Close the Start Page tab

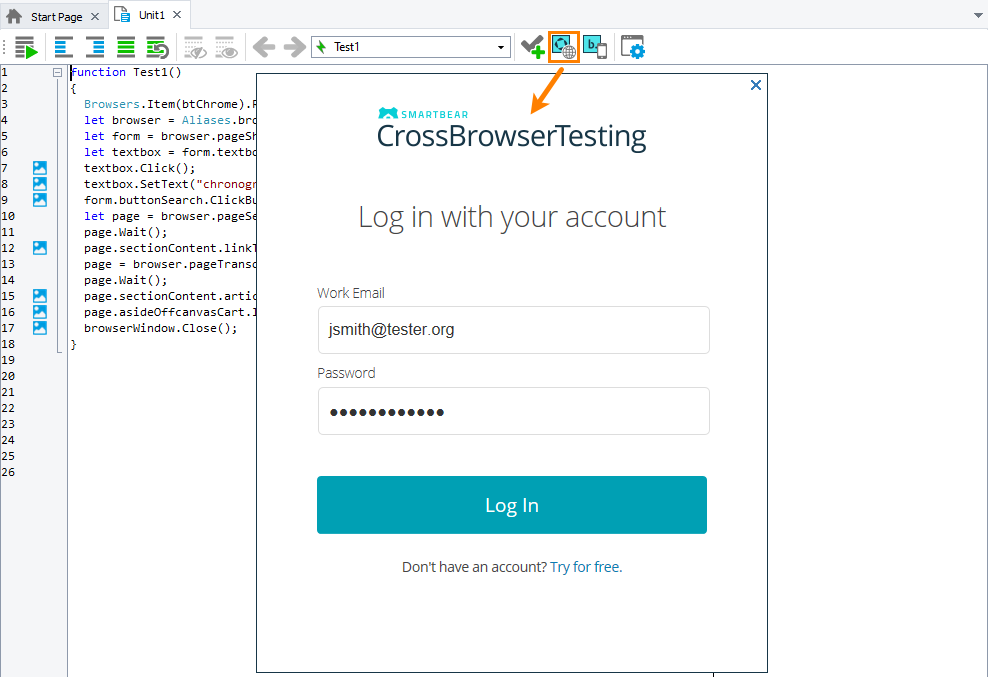pos(95,16)
